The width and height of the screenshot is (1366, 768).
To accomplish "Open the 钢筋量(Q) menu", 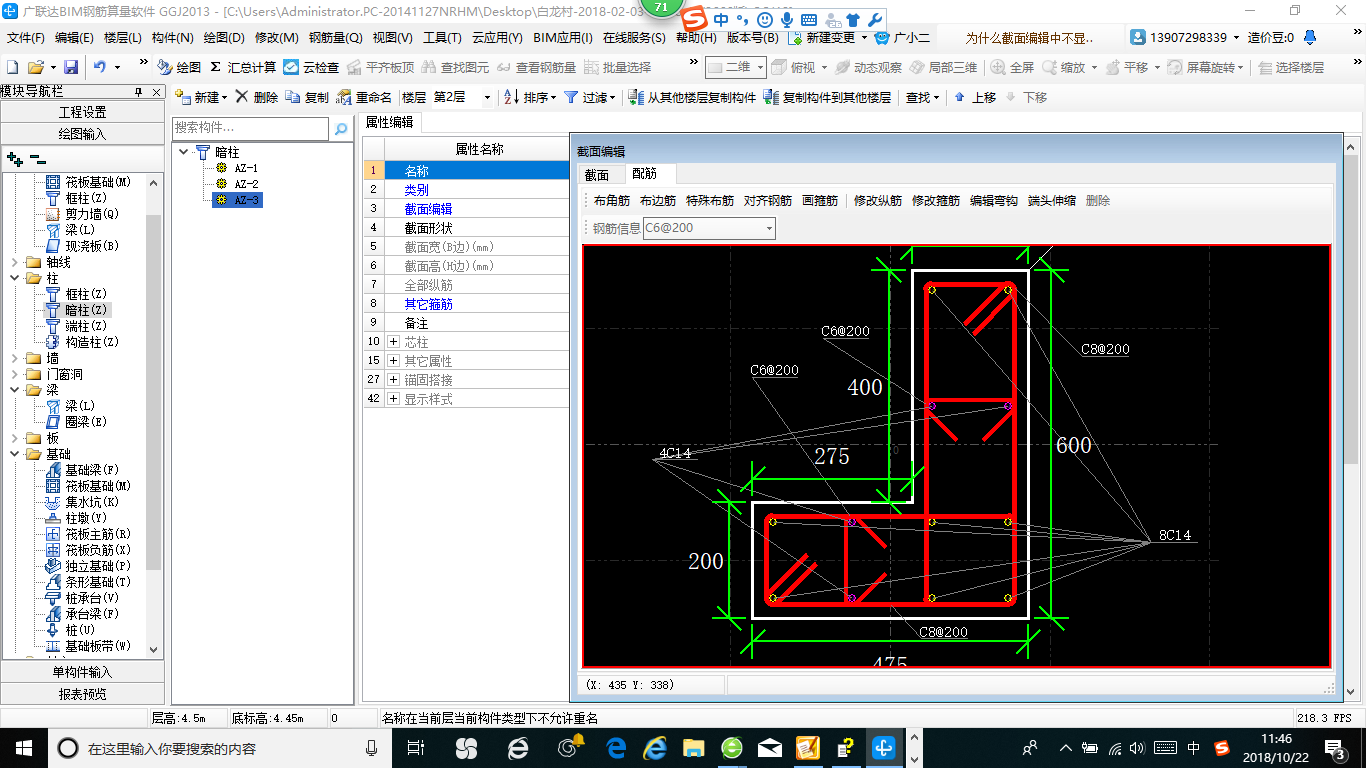I will 335,38.
